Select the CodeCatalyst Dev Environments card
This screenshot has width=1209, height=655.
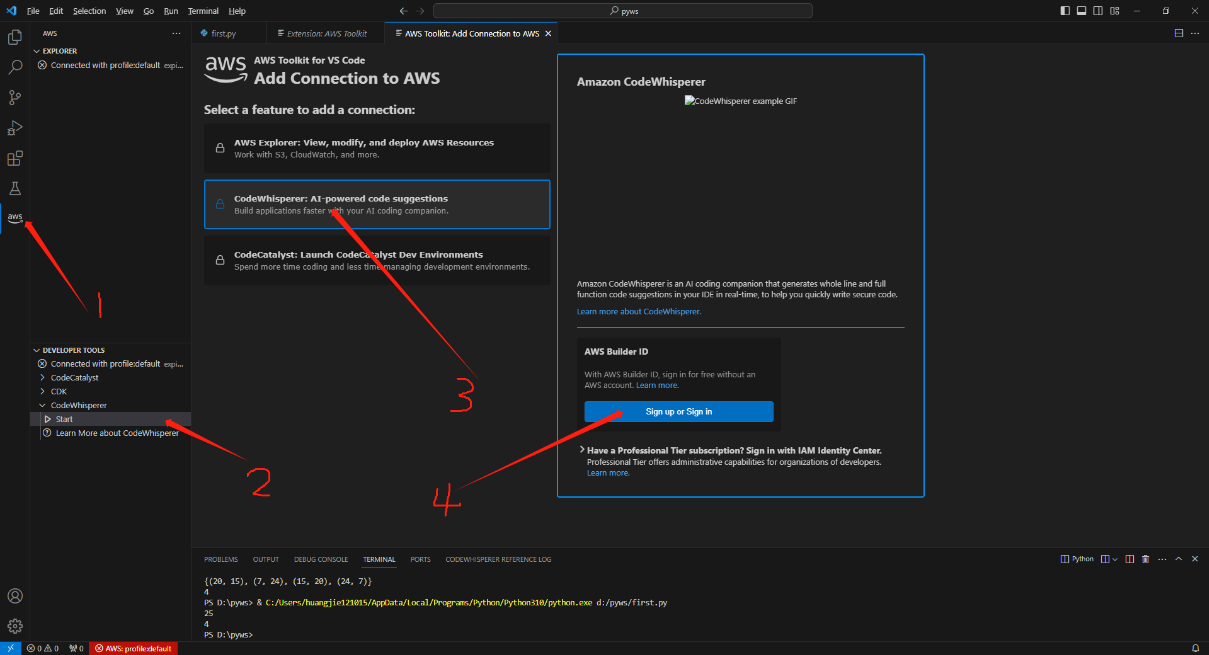377,260
